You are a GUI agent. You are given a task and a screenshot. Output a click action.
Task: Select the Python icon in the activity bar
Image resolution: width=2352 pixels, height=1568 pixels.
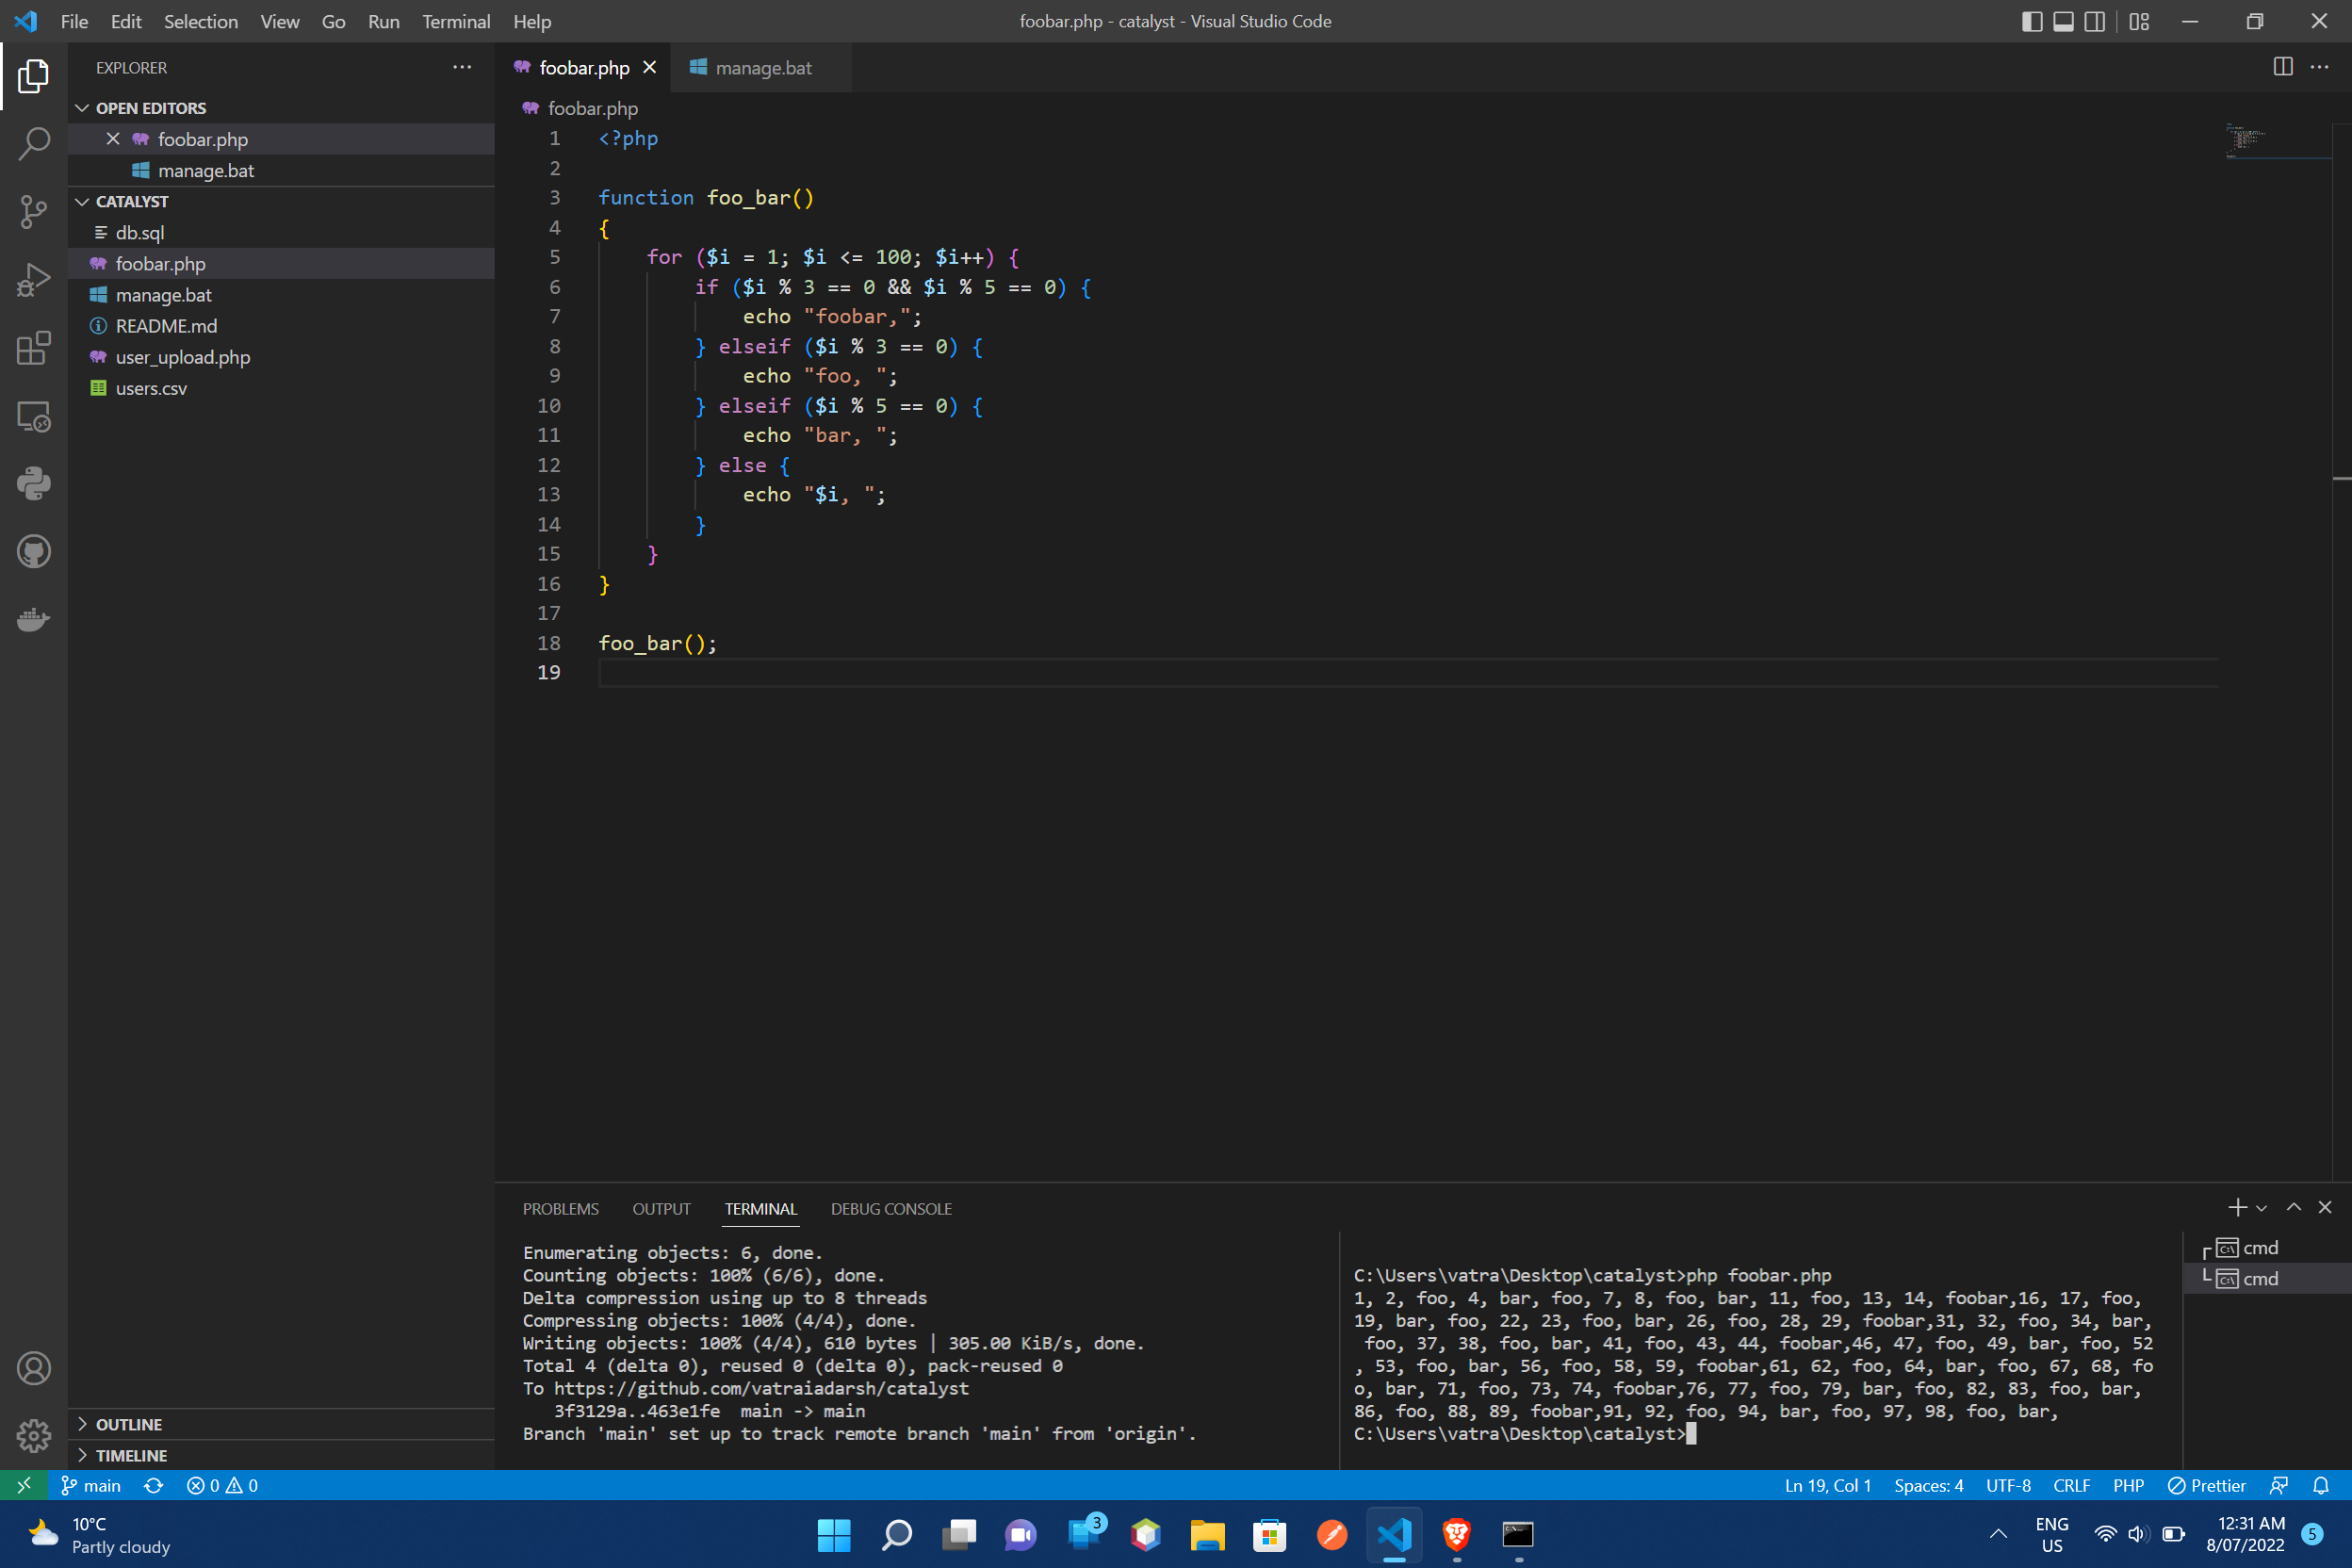tap(33, 483)
